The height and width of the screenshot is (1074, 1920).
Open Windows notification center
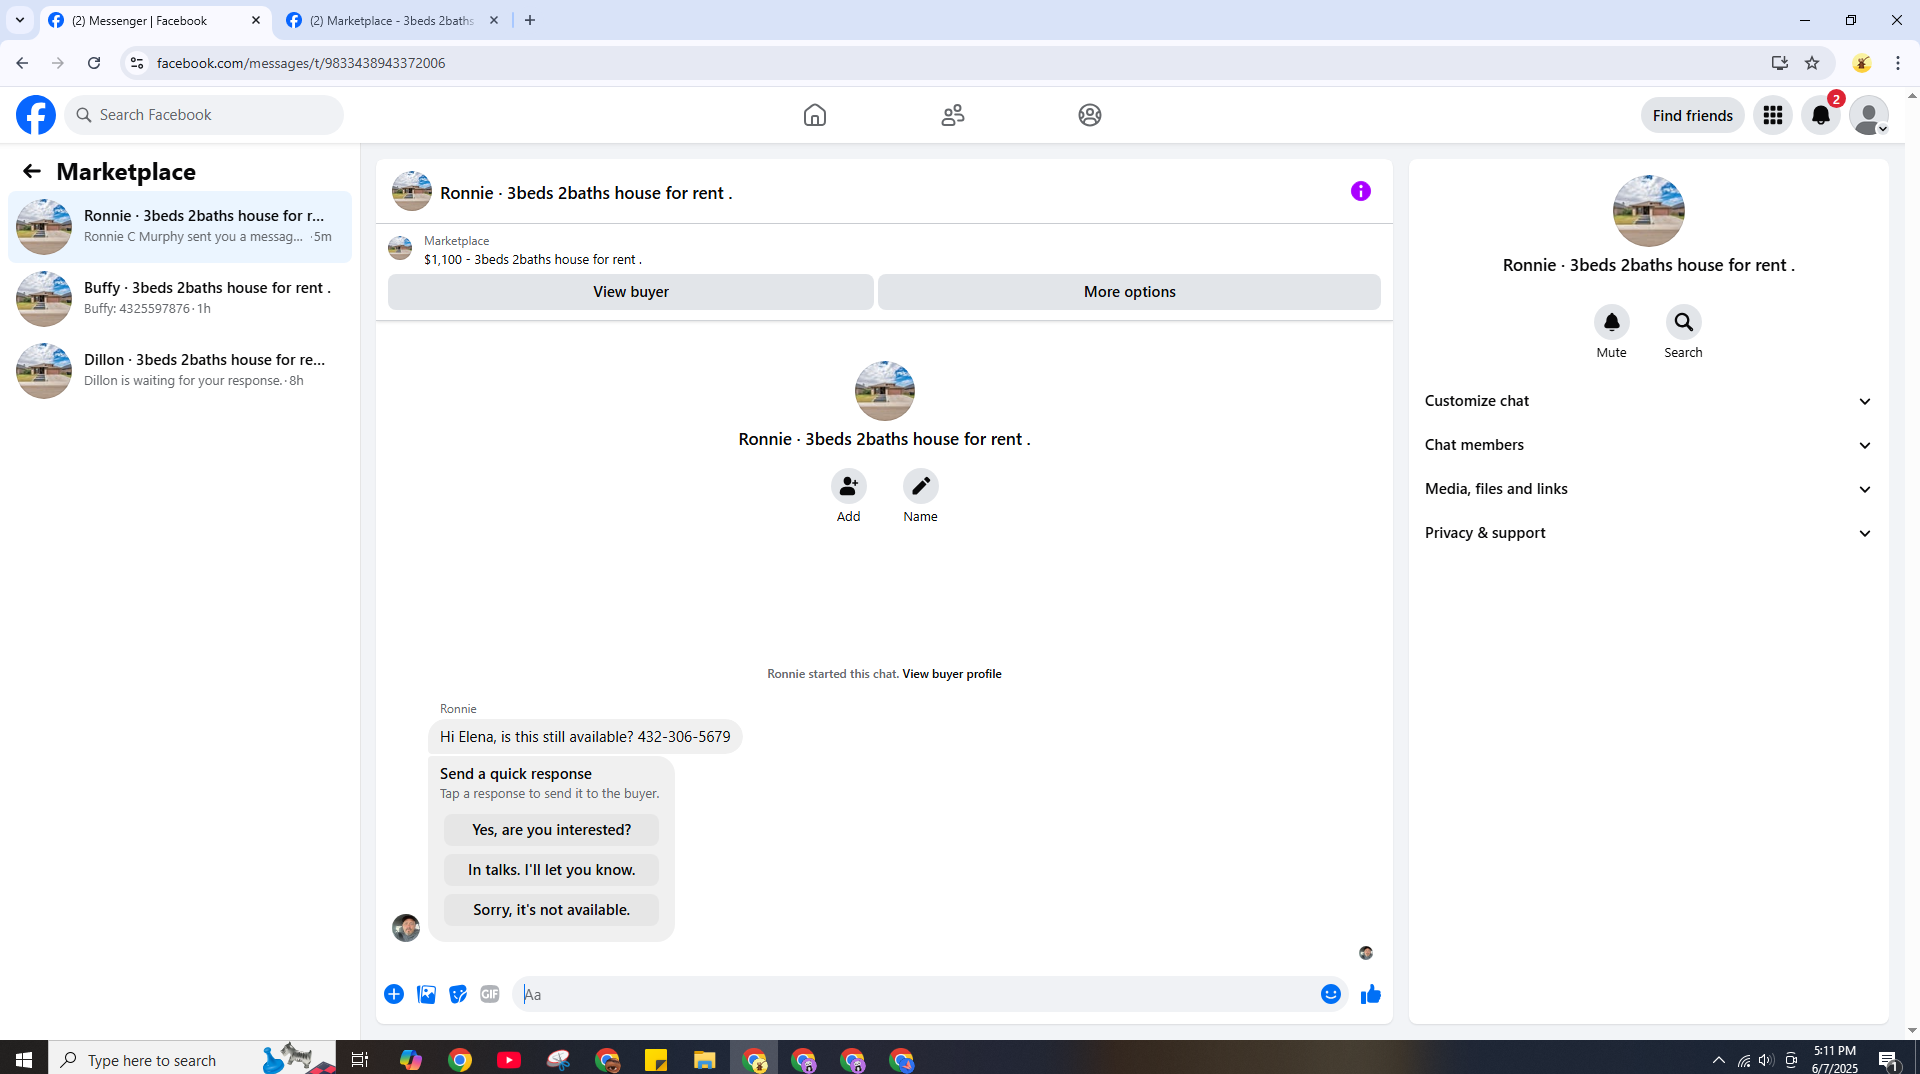tap(1889, 1060)
